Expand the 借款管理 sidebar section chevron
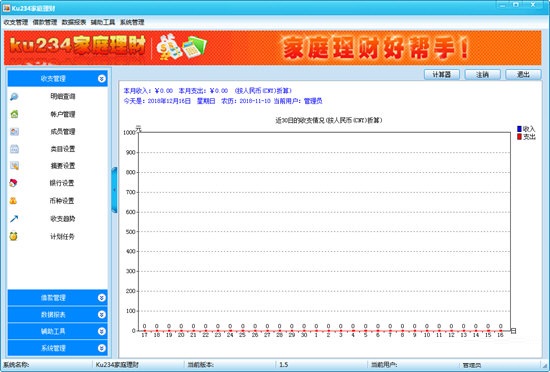This screenshot has height=372, width=550. 102,298
